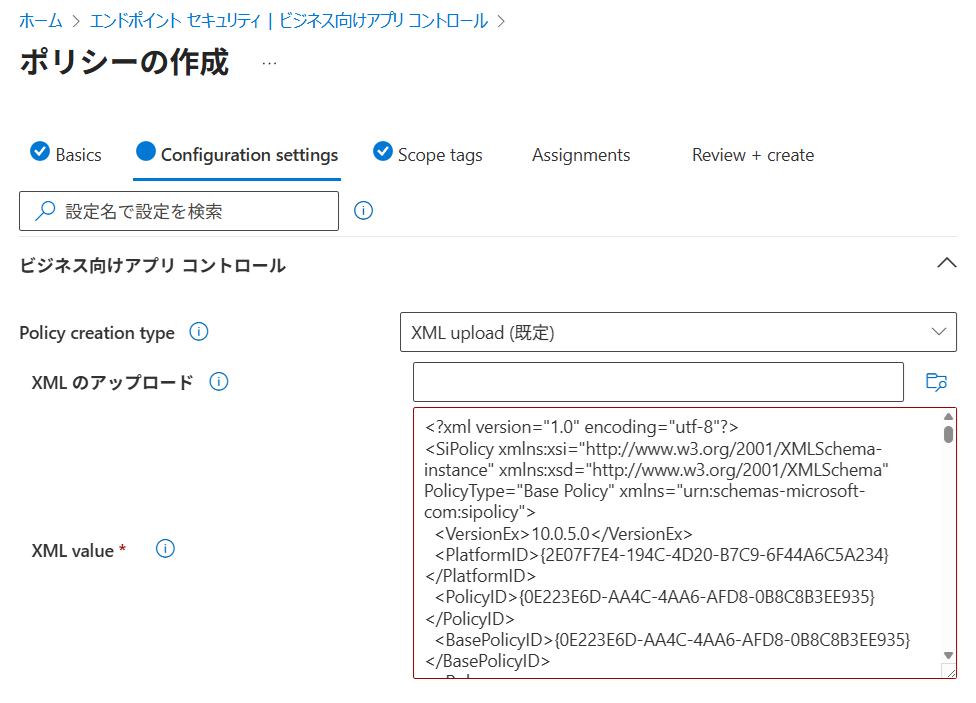Click the 設定名で設定を検索 search field
The height and width of the screenshot is (703, 976).
180,211
